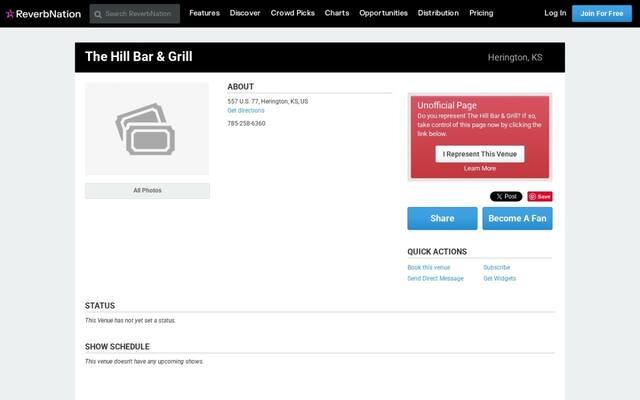Screen dimensions: 640x400
Task: Click the blue Share button
Action: (x=442, y=218)
